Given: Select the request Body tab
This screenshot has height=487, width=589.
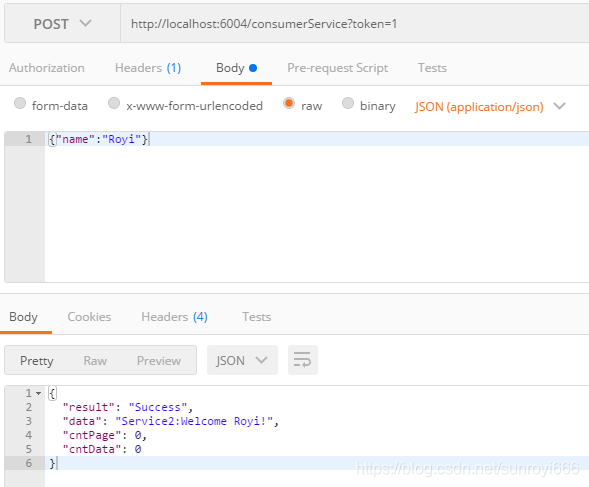Looking at the screenshot, I should [236, 68].
